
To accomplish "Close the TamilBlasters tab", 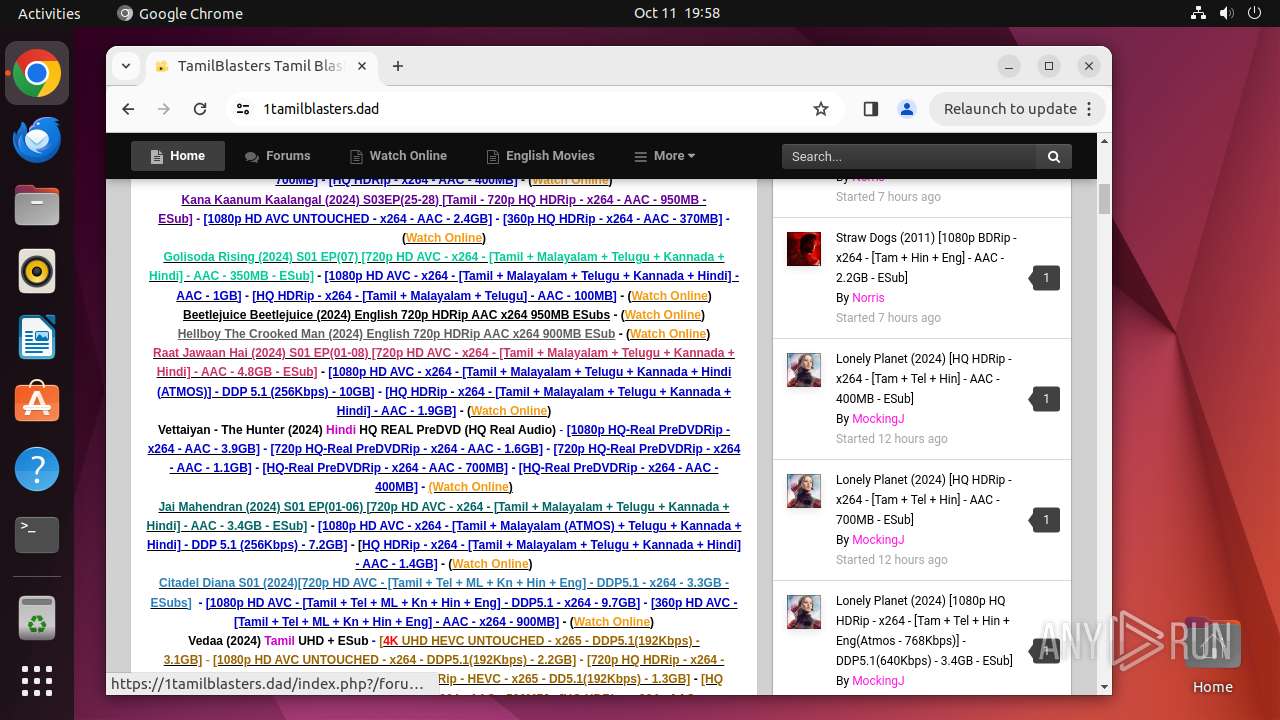I will 362,66.
